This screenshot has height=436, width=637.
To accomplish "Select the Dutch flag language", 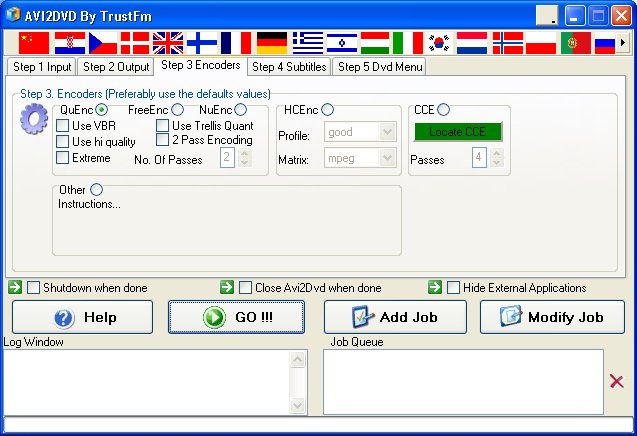I will coord(472,43).
